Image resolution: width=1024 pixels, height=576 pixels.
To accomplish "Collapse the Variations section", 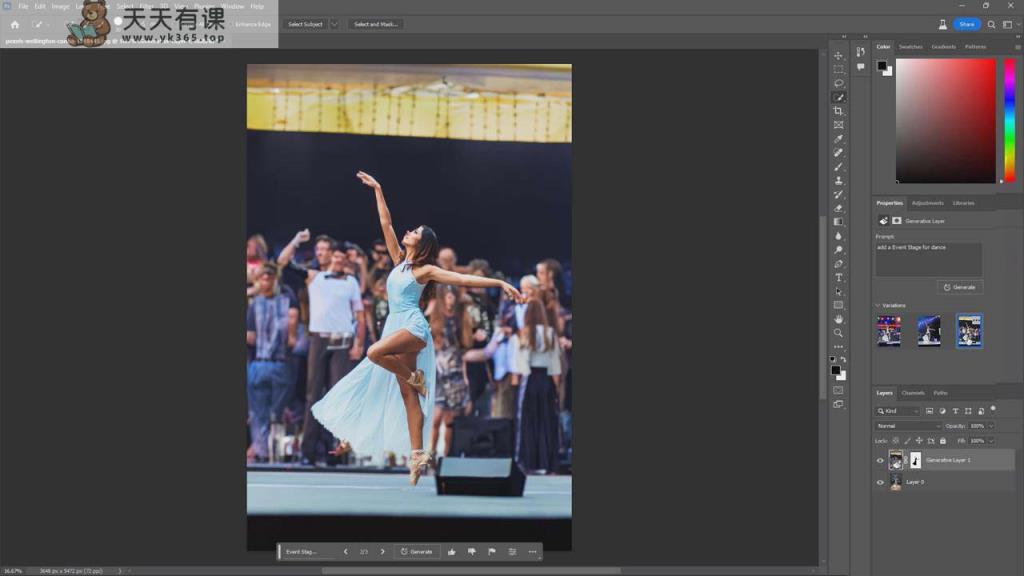I will click(878, 306).
